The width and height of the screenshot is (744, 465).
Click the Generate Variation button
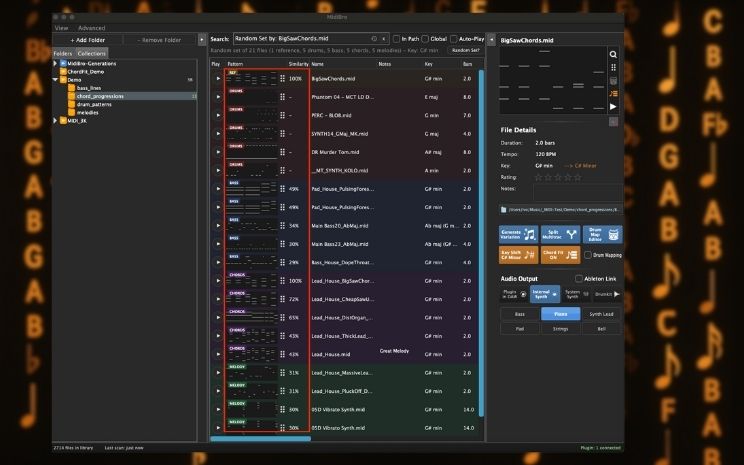coord(519,234)
